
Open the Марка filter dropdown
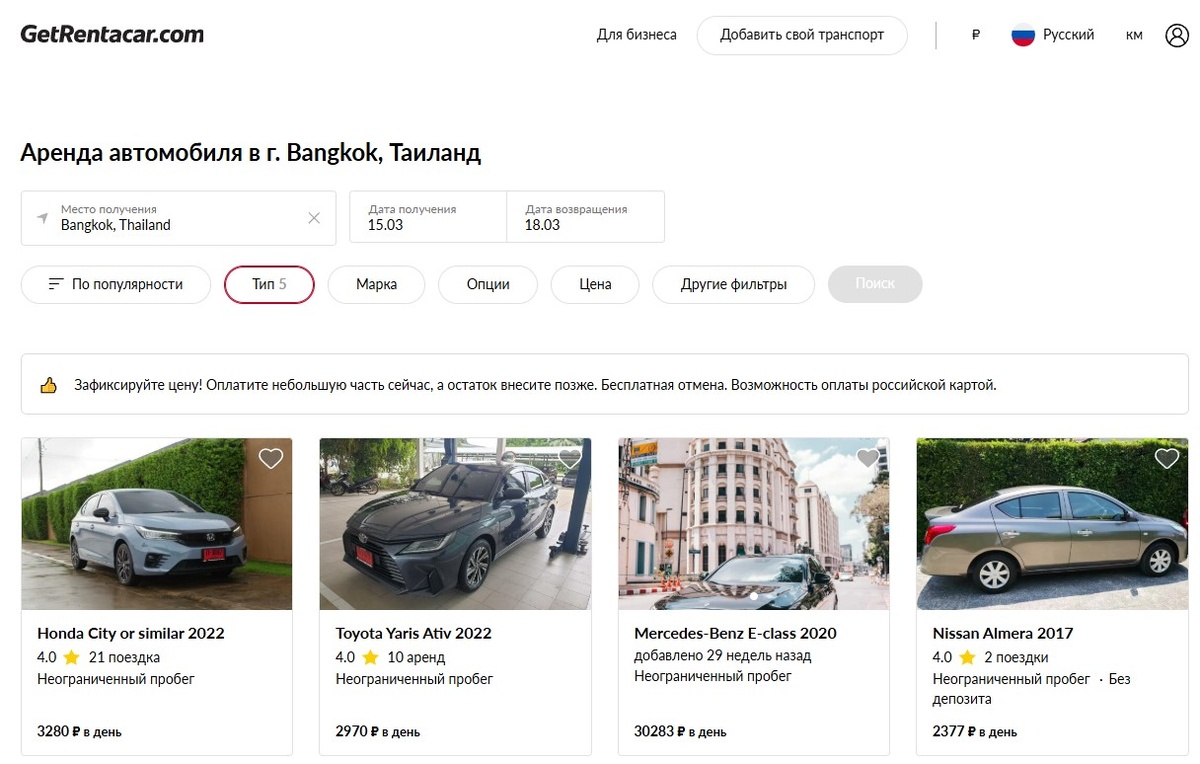pyautogui.click(x=376, y=284)
